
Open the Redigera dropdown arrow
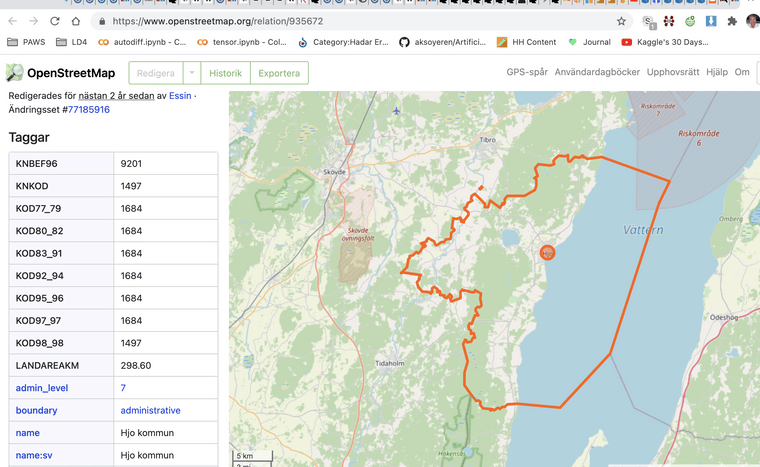point(191,73)
